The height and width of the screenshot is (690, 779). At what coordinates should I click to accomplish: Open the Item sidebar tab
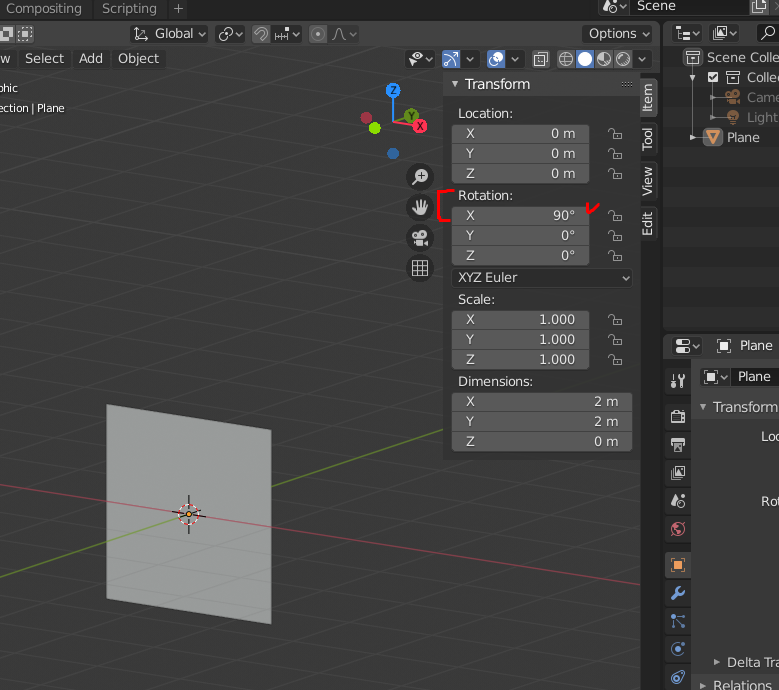647,97
